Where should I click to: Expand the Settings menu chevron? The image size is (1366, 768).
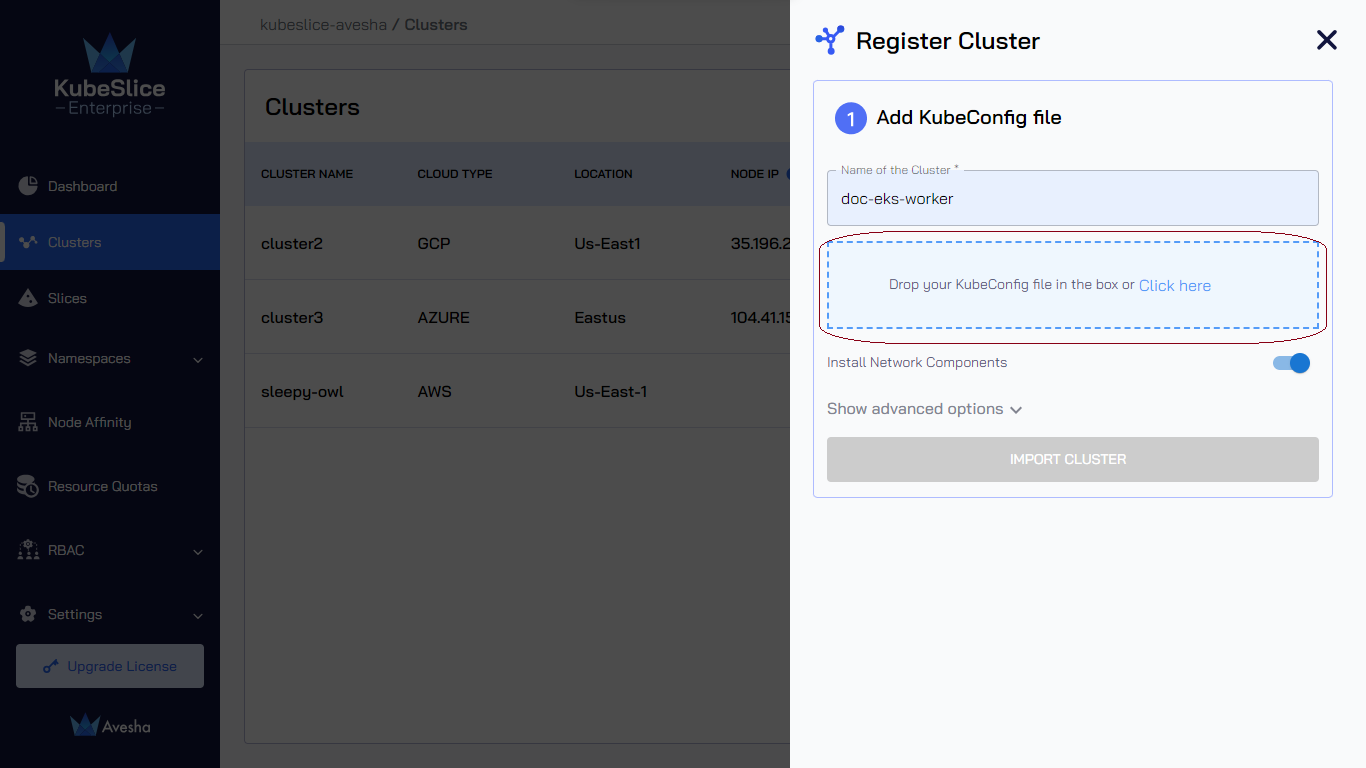pos(198,615)
